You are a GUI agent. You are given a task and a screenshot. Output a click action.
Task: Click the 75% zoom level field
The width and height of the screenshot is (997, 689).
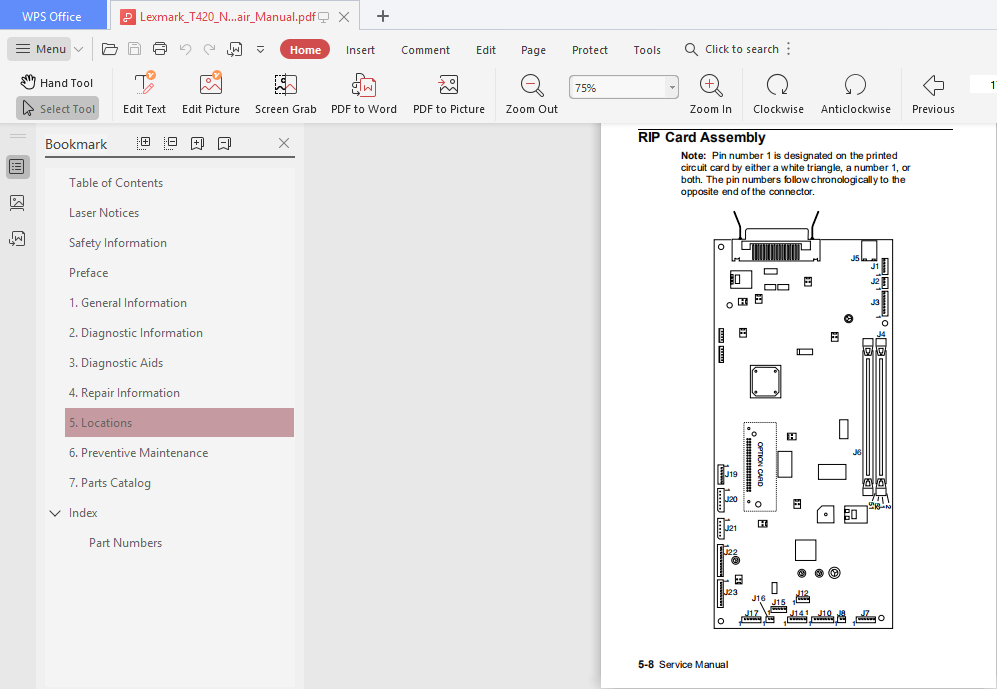(617, 88)
